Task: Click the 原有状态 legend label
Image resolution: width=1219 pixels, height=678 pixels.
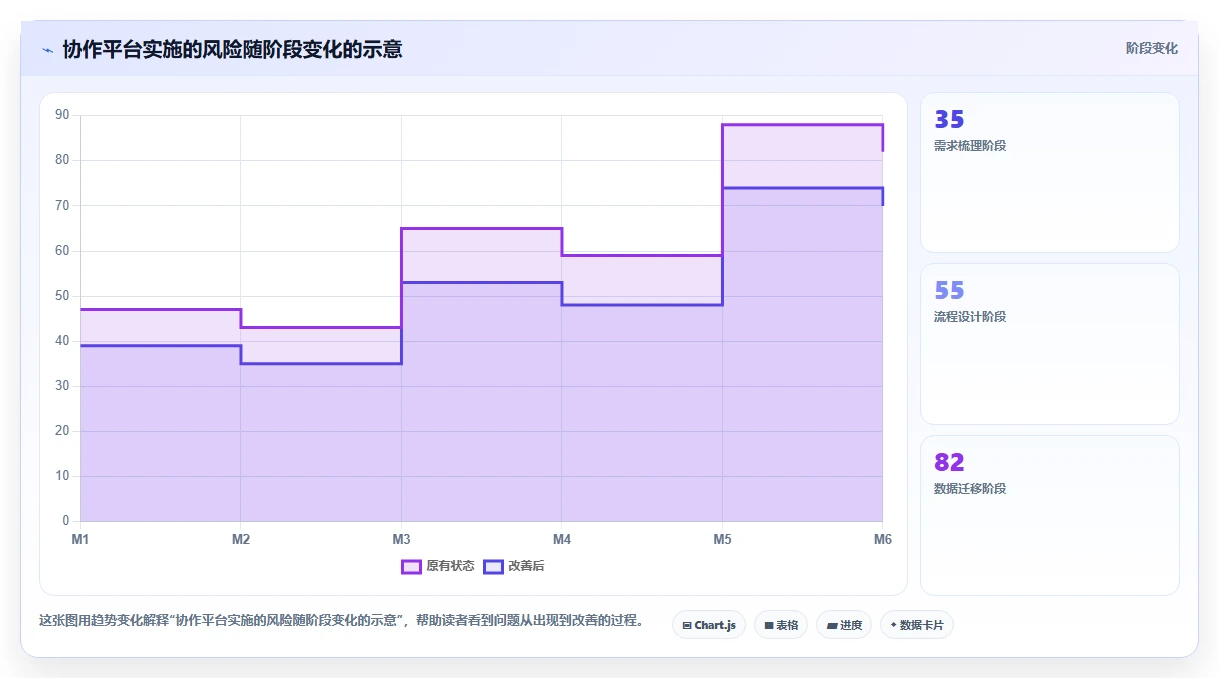Action: [450, 566]
